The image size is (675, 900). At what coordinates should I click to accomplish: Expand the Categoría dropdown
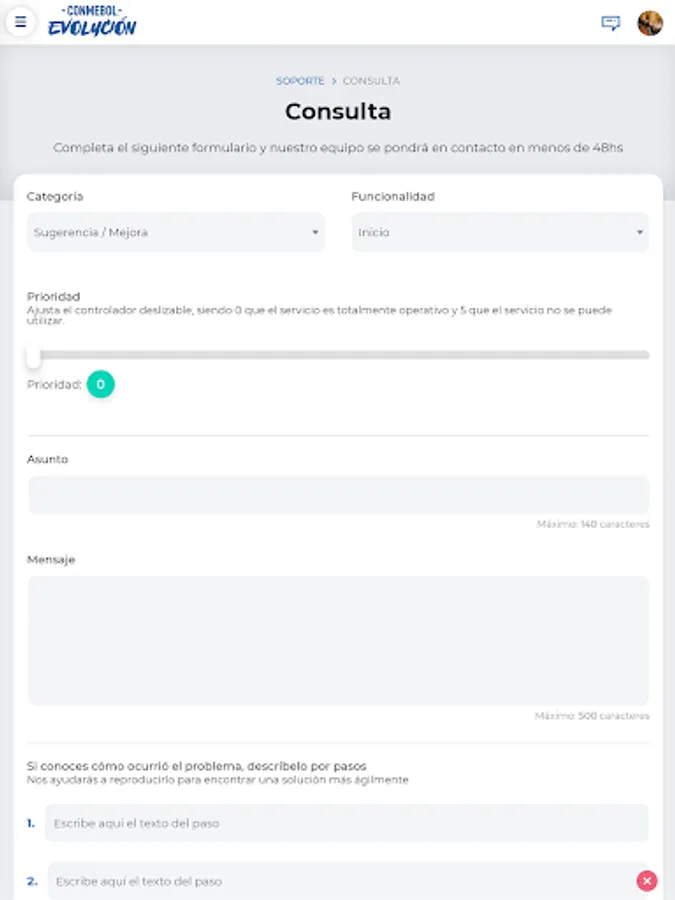click(176, 232)
